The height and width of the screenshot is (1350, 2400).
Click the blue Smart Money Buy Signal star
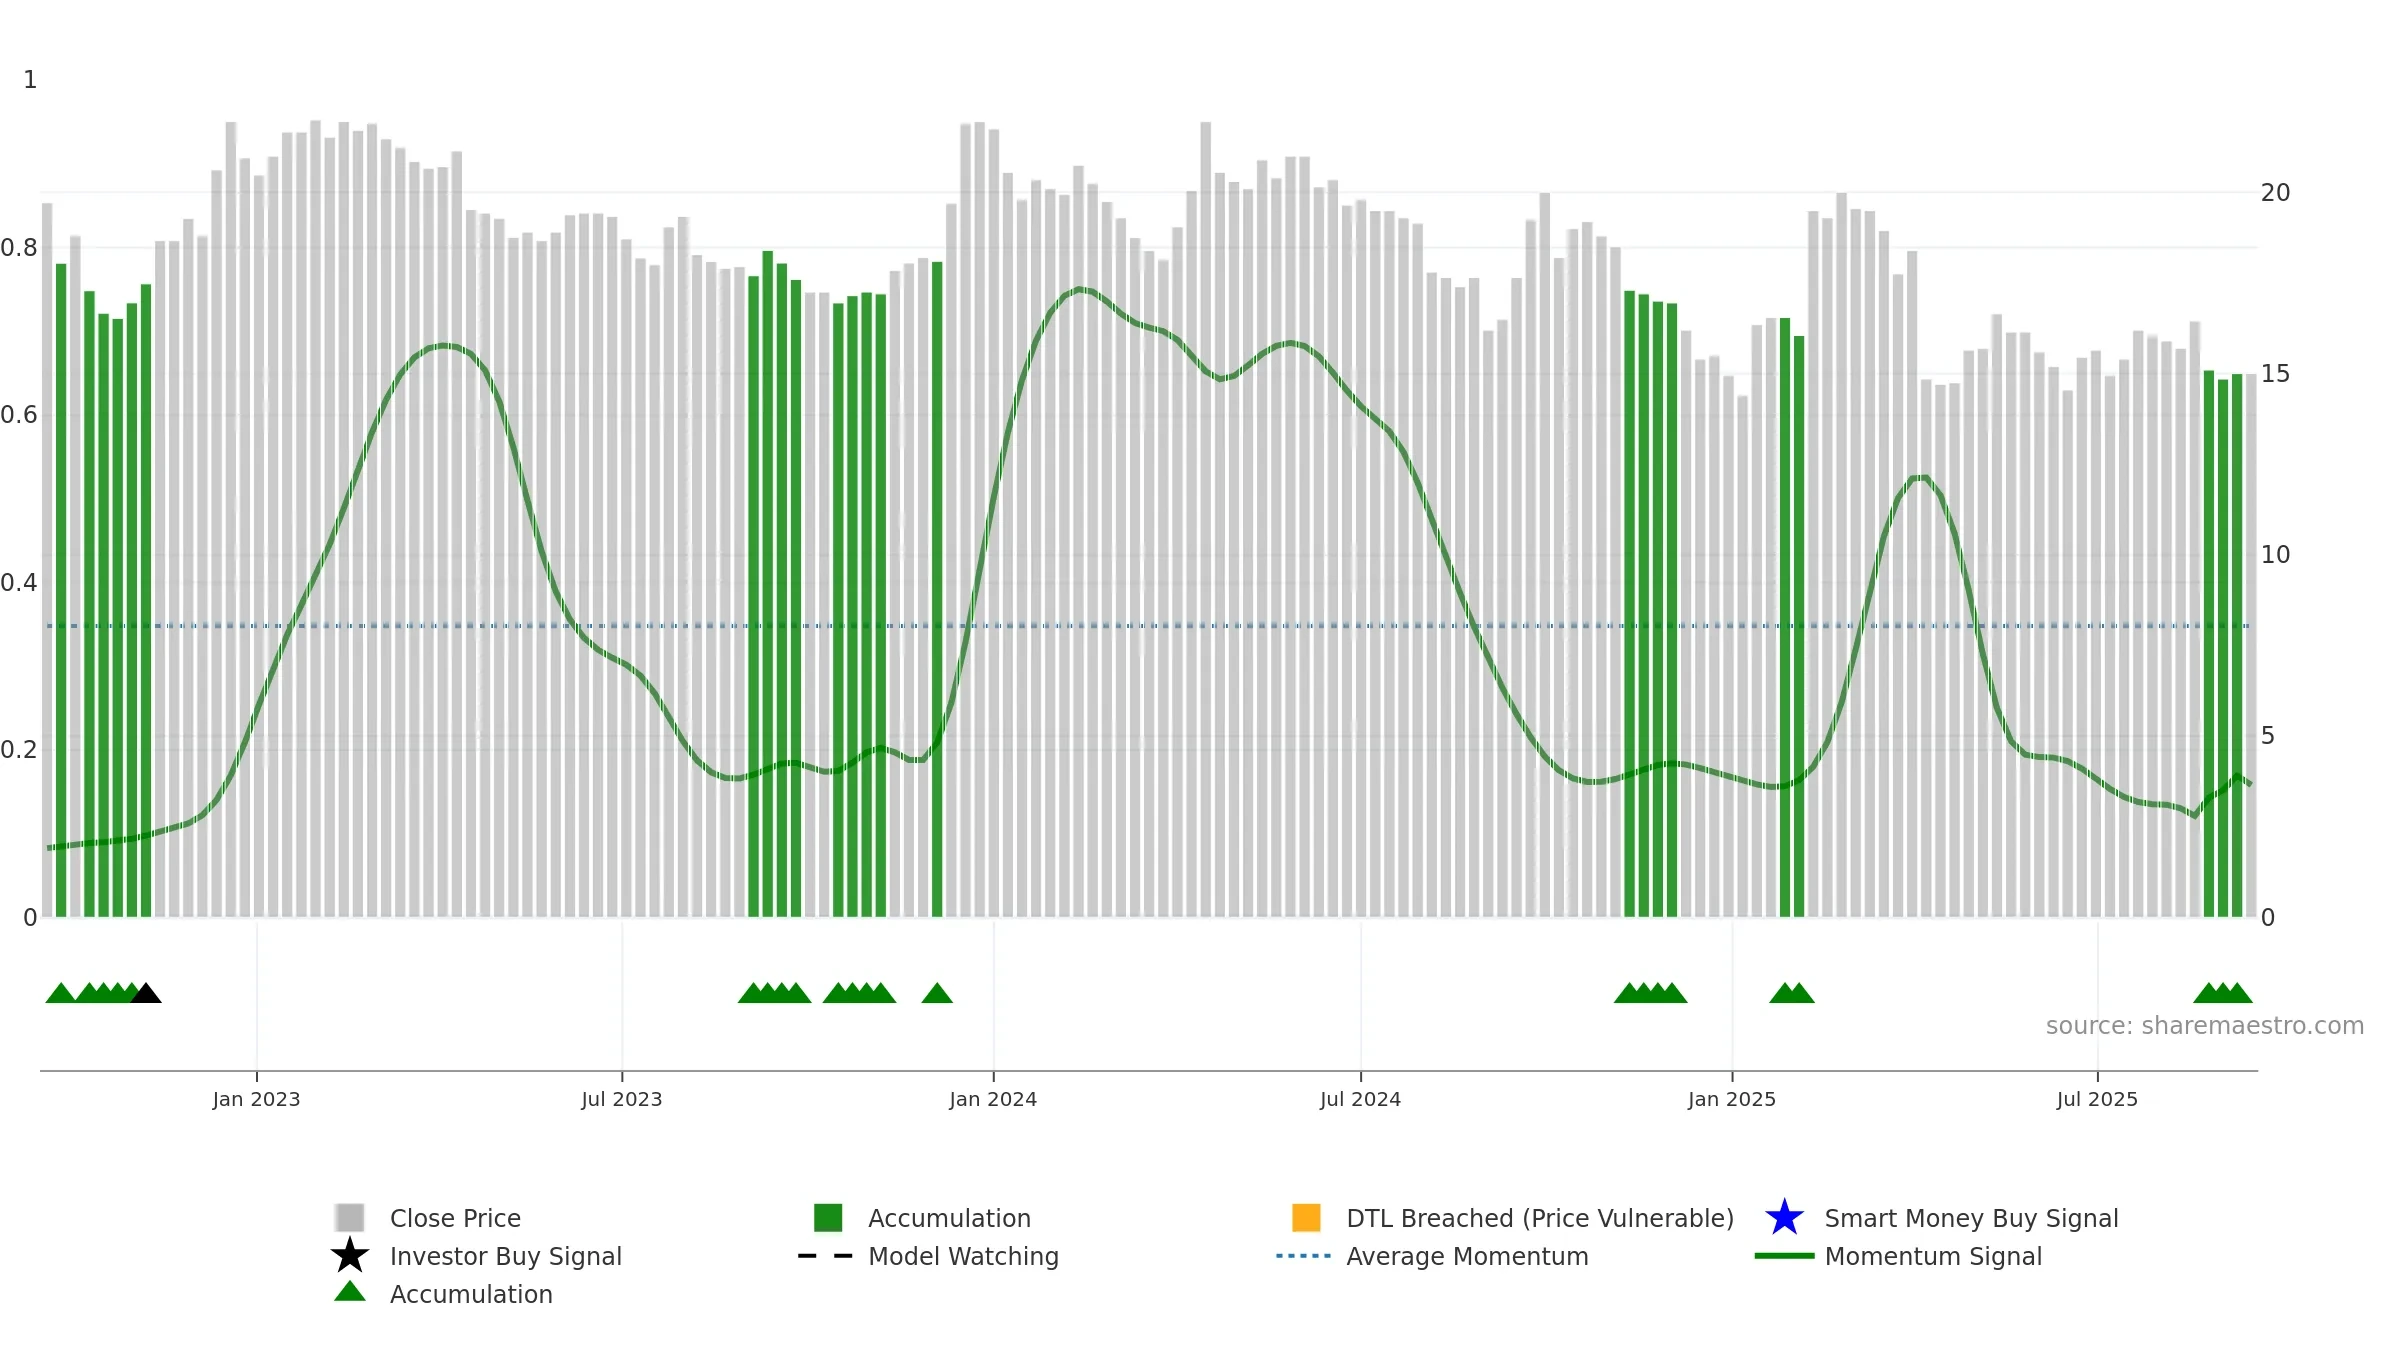[1784, 1217]
